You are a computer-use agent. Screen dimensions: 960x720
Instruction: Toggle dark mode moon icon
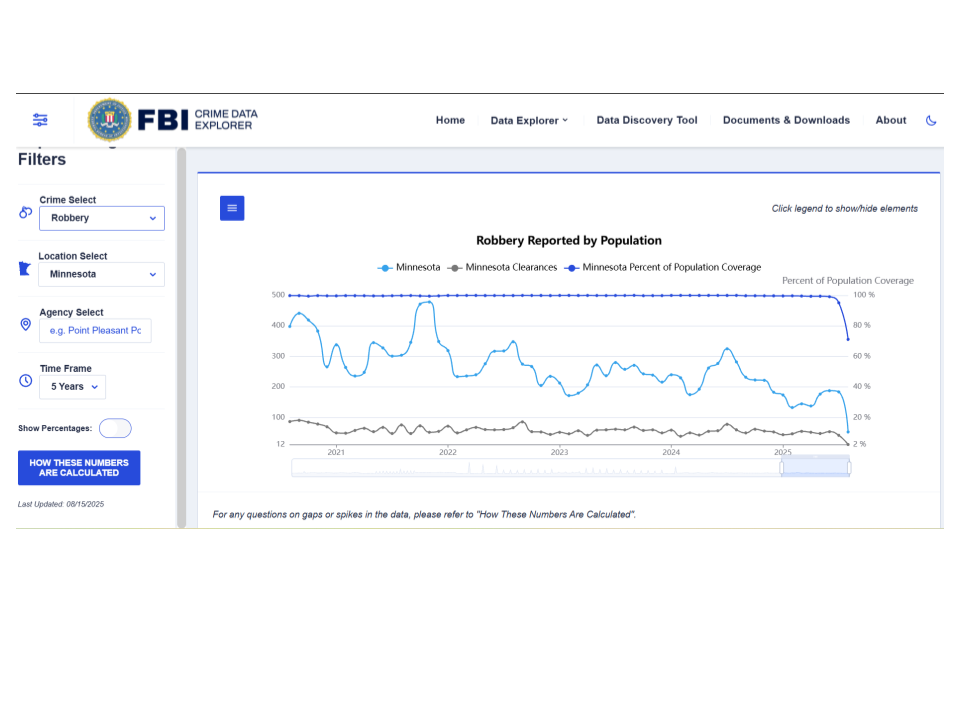point(931,120)
